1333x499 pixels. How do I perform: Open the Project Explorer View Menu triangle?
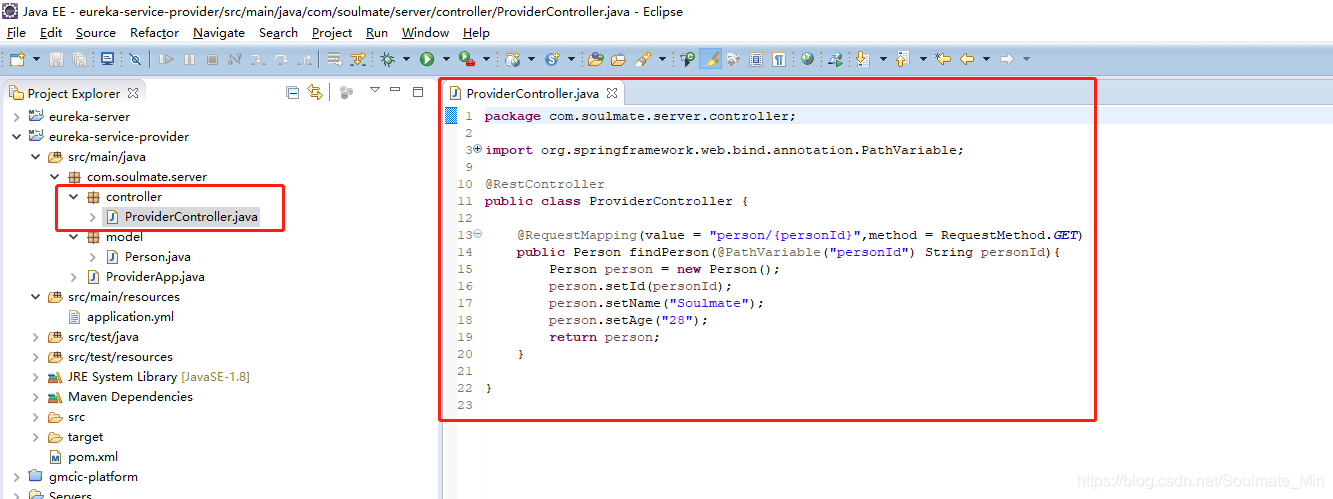point(375,91)
